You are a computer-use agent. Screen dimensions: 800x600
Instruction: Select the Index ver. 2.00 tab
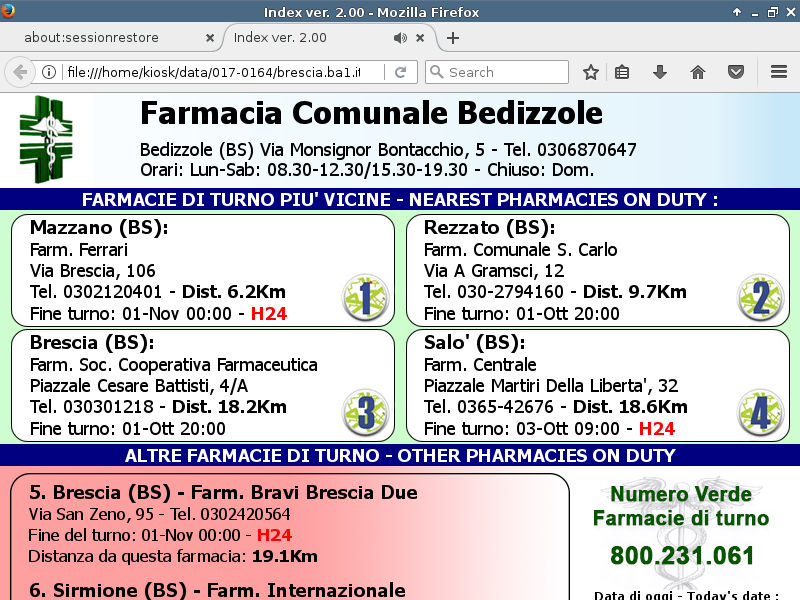[x=300, y=38]
